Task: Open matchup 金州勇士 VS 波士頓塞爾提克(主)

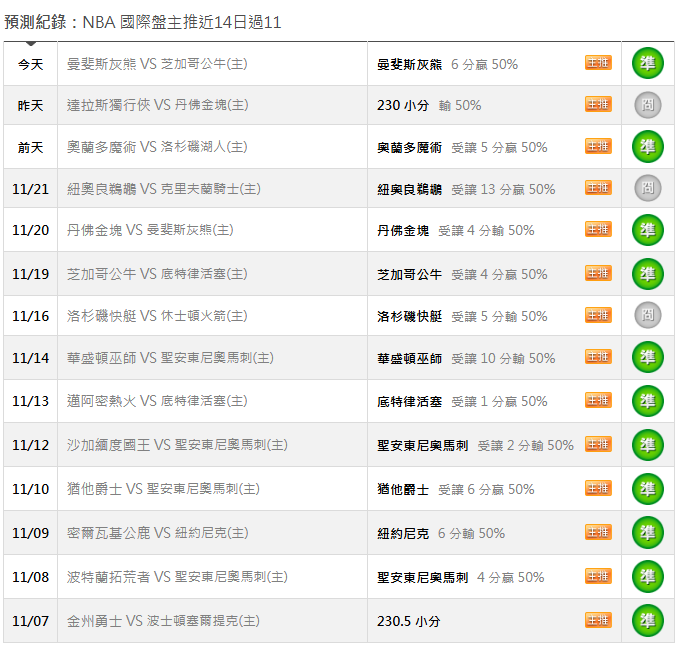Action: click(x=163, y=621)
